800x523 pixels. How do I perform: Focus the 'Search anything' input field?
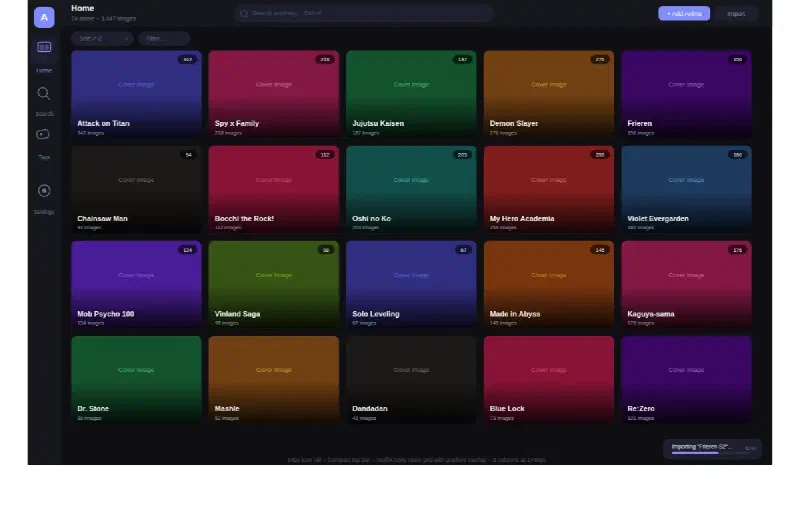tap(364, 13)
